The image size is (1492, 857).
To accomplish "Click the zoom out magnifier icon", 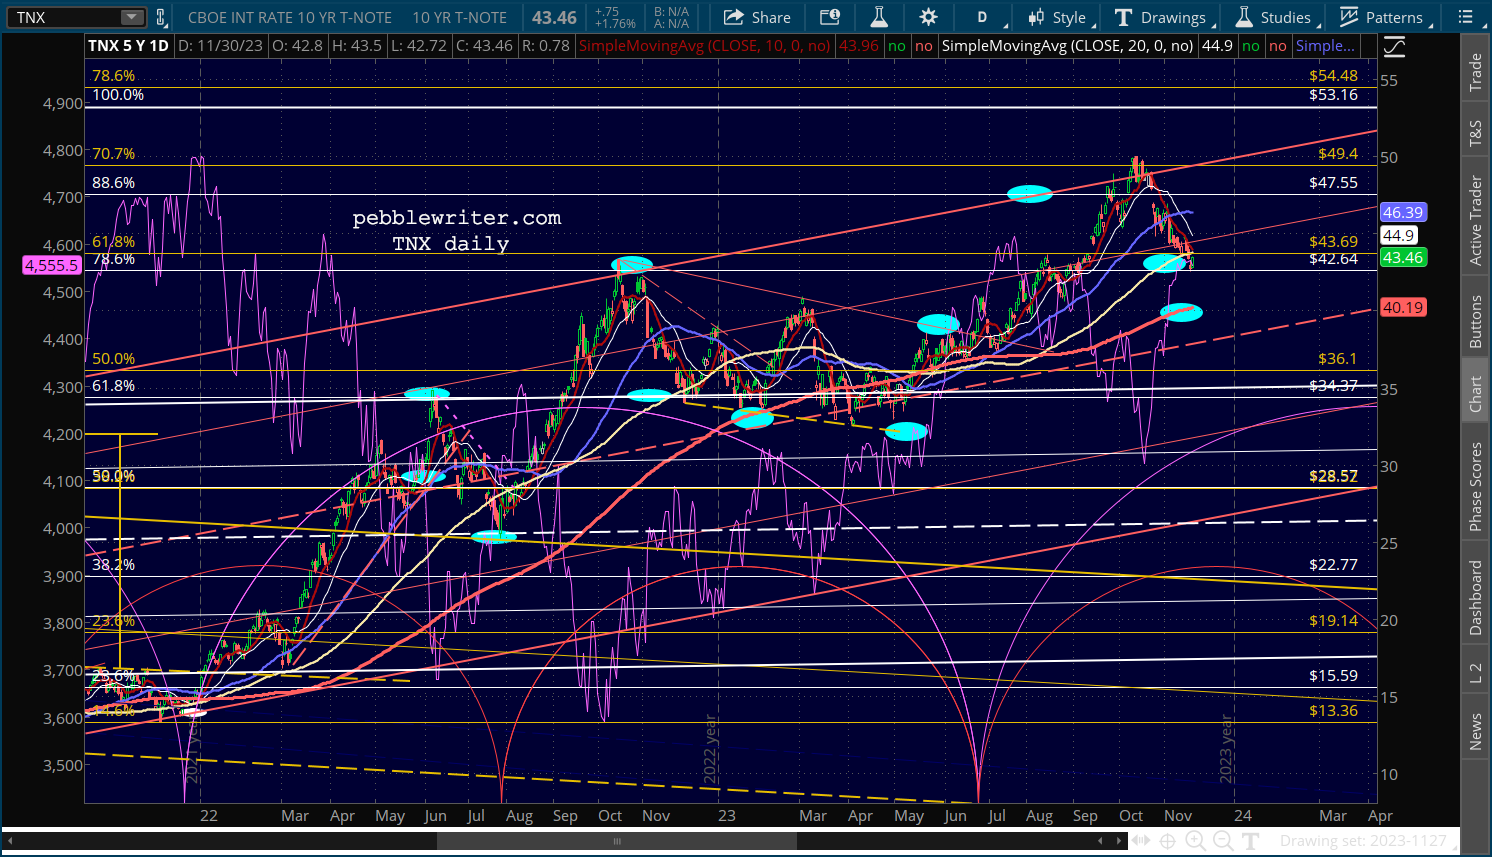I will pos(1223,841).
